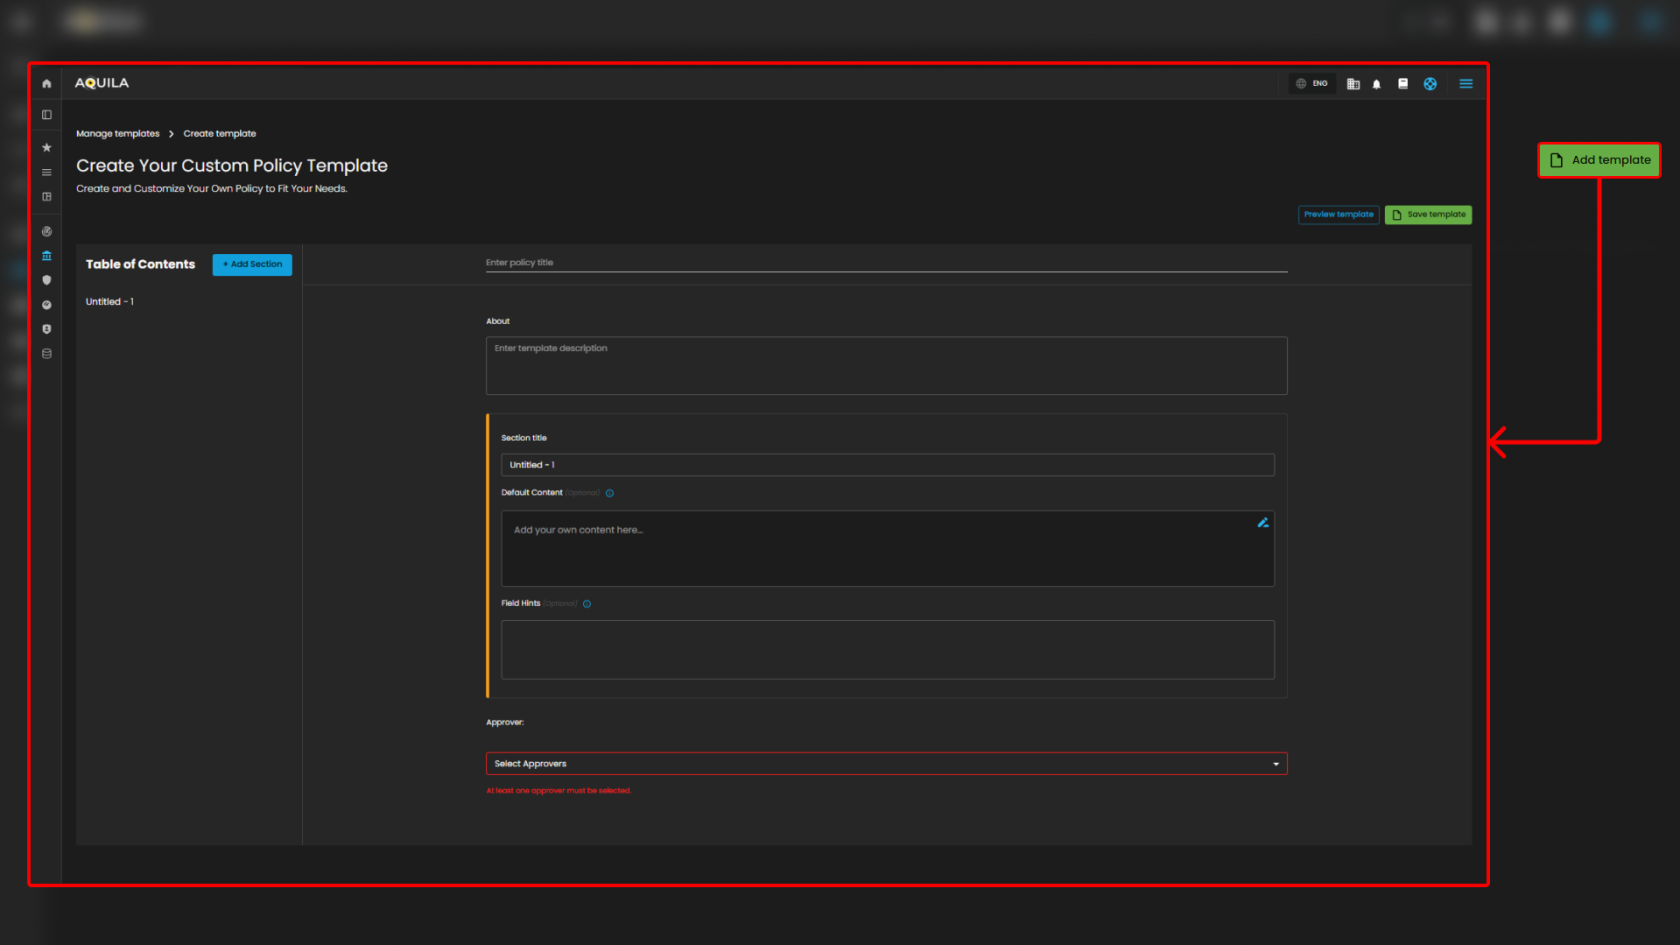Click the info icon beside Field Hints
The image size is (1680, 945).
[x=587, y=604]
